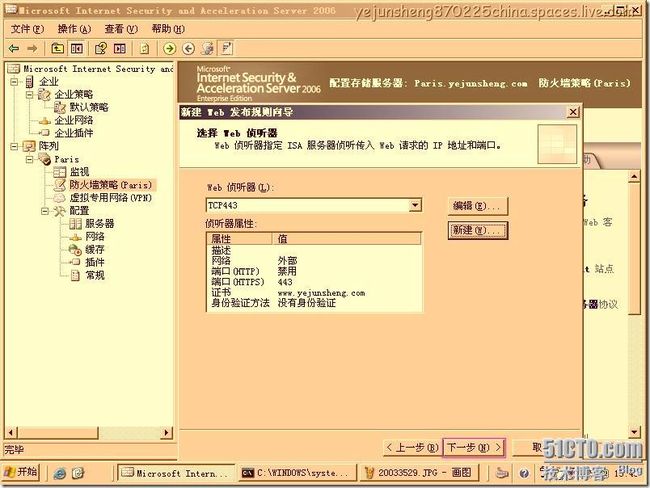
Task: Select the 证书 www.yejunsheng.com row
Action: pyautogui.click(x=314, y=293)
